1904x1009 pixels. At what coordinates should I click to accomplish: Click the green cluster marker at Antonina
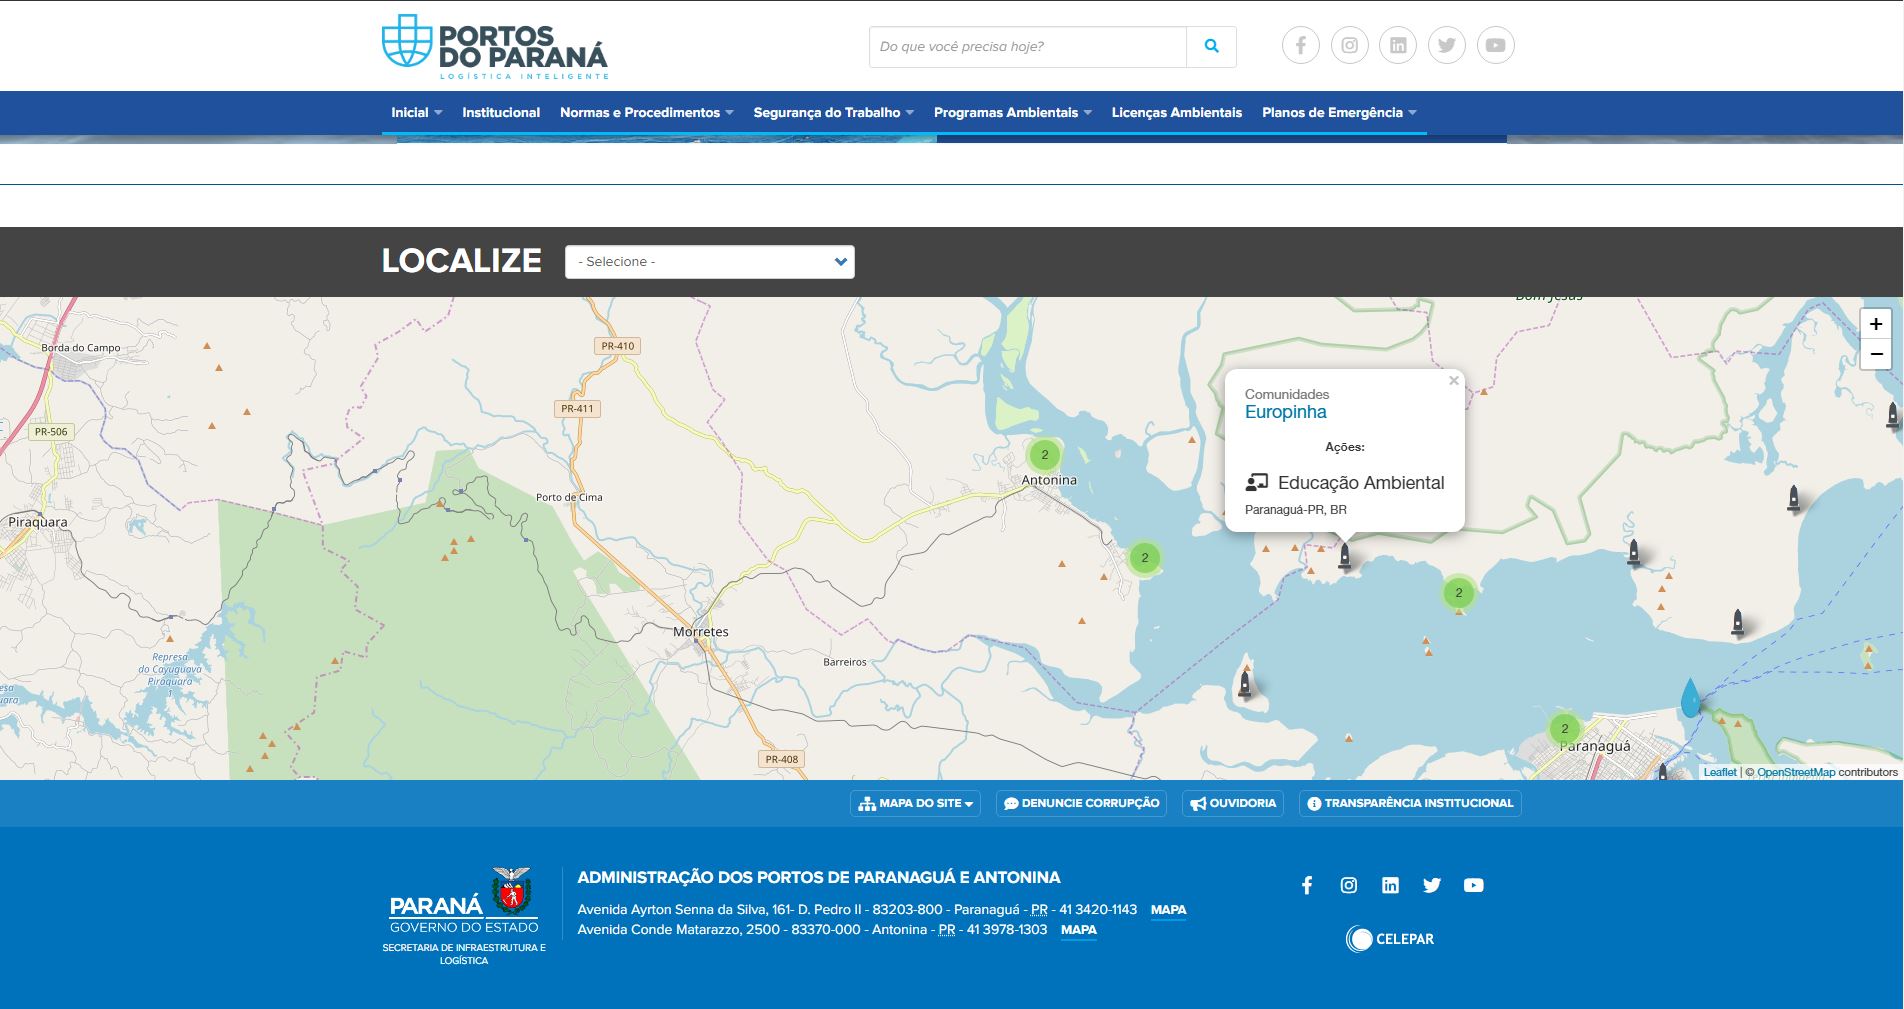tap(1045, 455)
